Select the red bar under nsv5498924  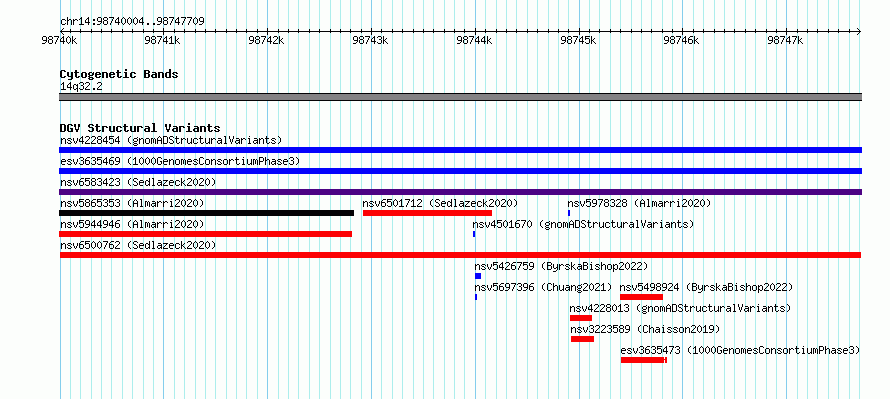click(x=641, y=297)
